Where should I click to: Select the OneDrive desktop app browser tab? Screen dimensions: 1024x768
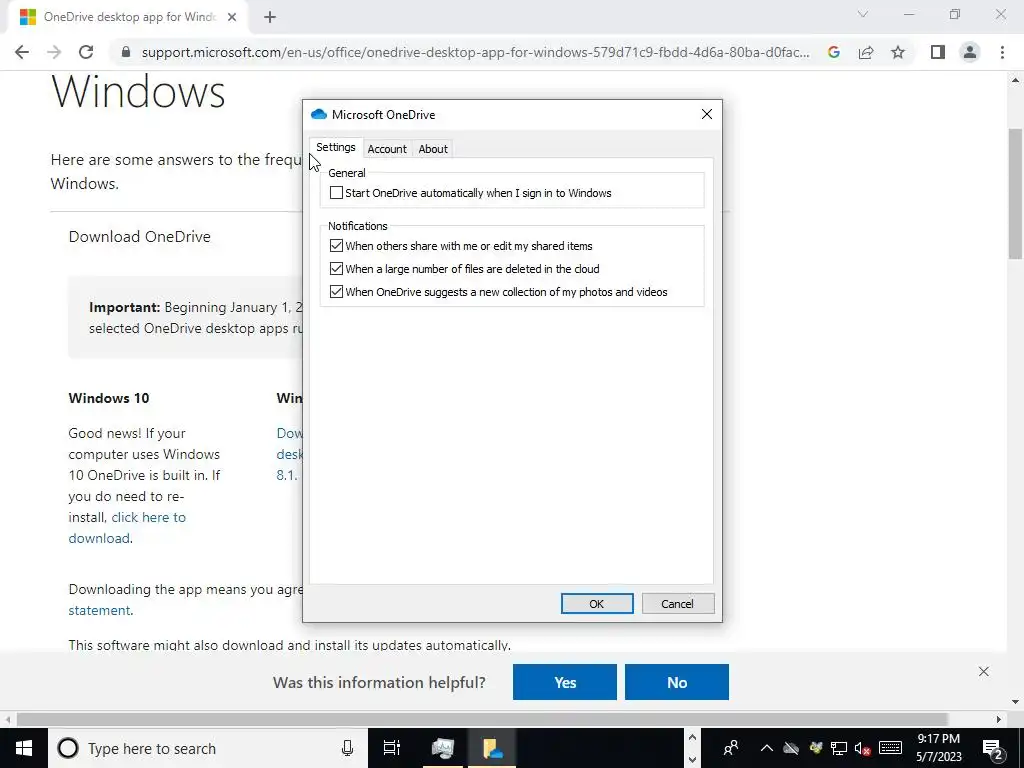(x=129, y=17)
